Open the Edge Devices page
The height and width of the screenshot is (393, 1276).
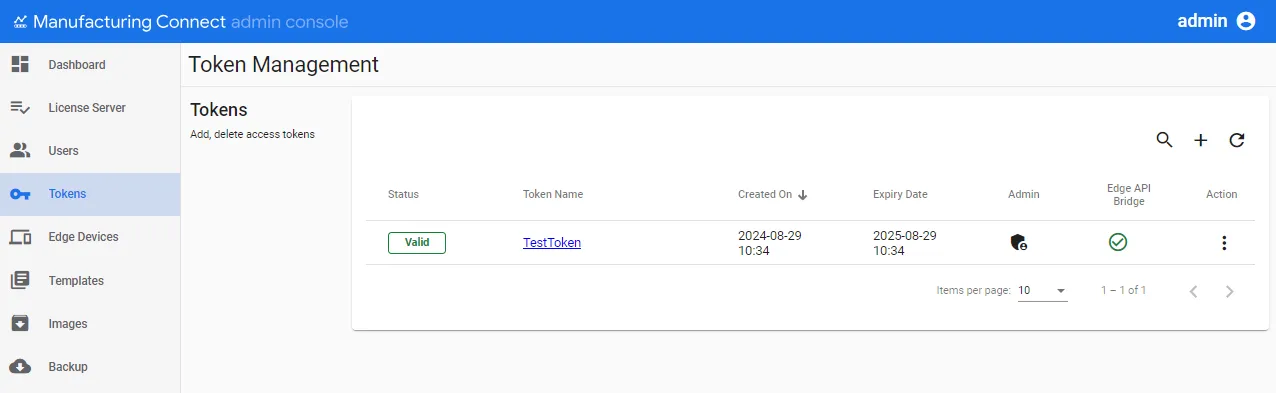click(x=90, y=237)
